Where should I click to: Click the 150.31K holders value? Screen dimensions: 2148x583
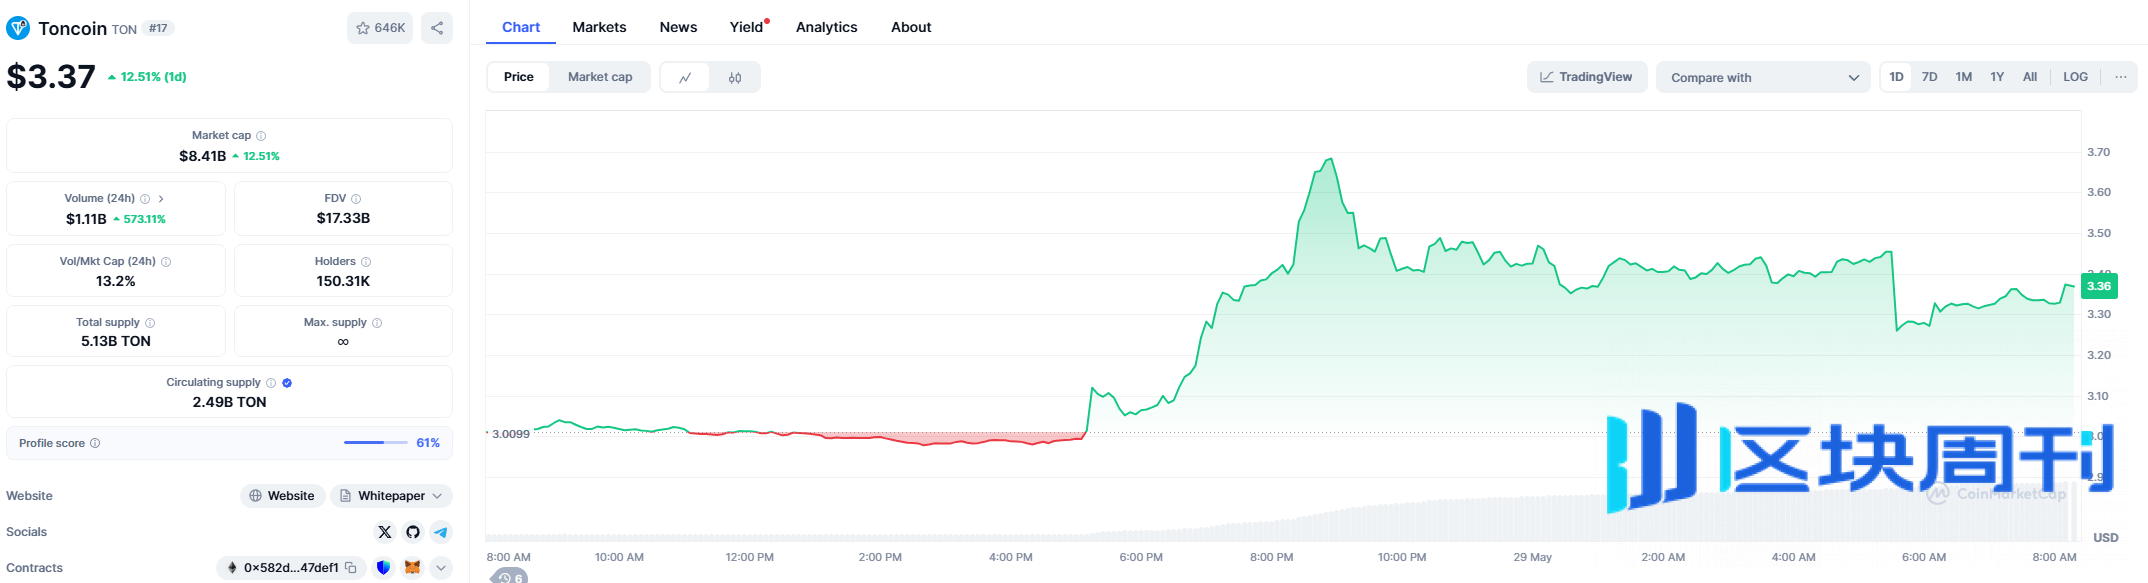pos(343,282)
